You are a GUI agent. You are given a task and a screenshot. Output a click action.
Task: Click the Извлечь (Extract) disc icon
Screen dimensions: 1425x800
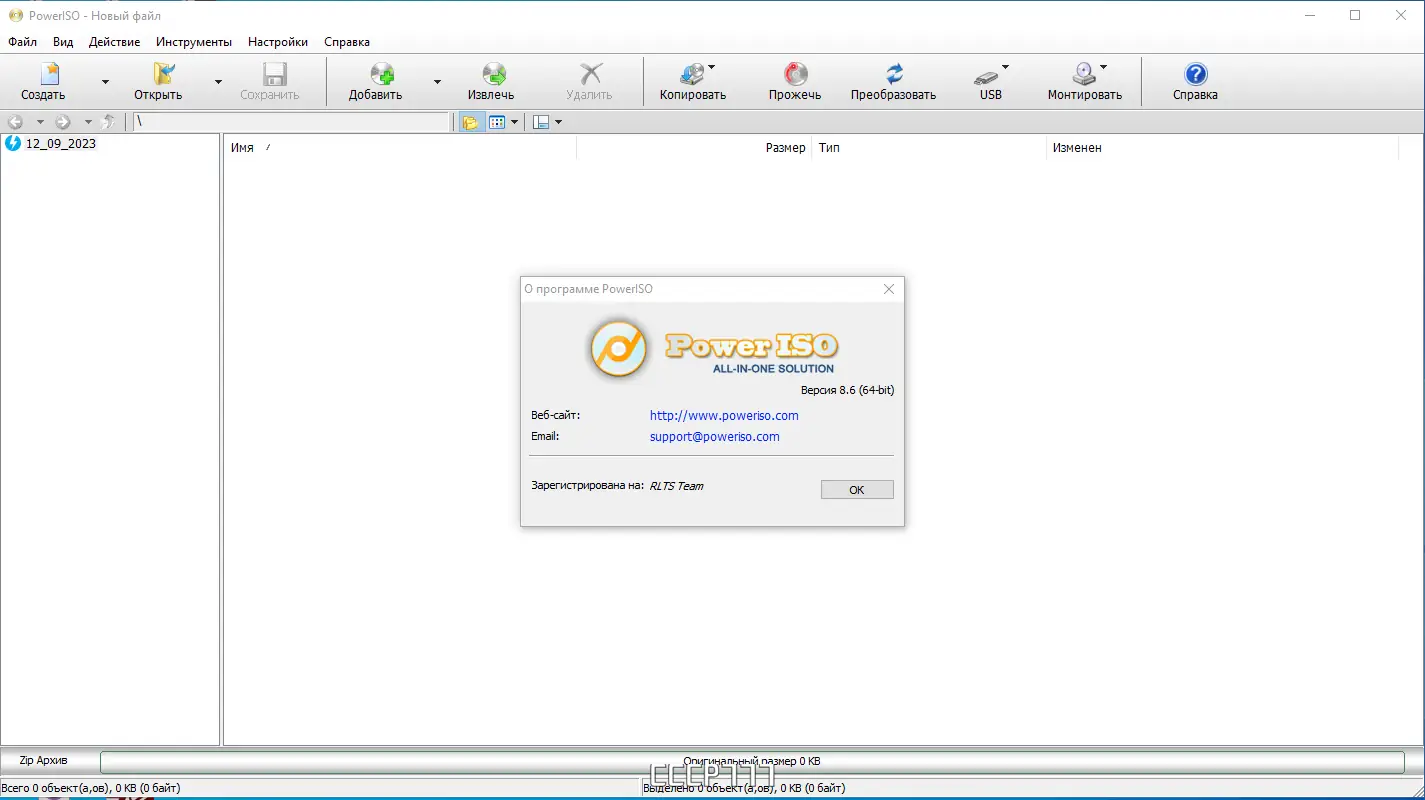tap(494, 74)
